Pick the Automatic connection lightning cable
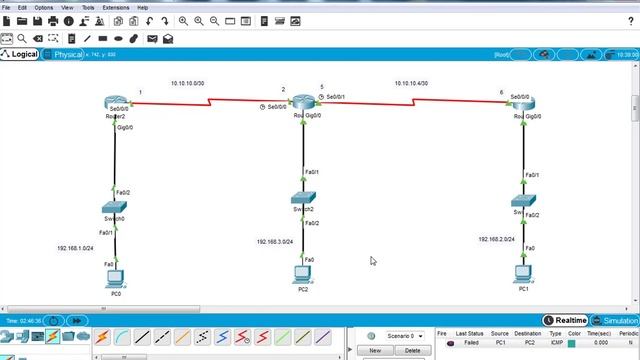The image size is (640, 360). coord(102,337)
